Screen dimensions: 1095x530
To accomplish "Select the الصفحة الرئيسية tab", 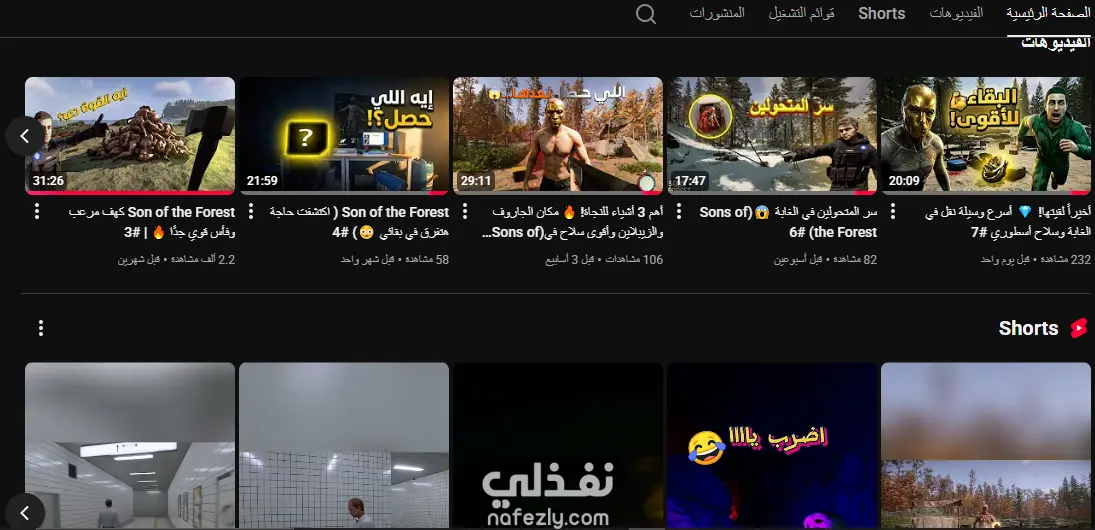I will point(1048,13).
